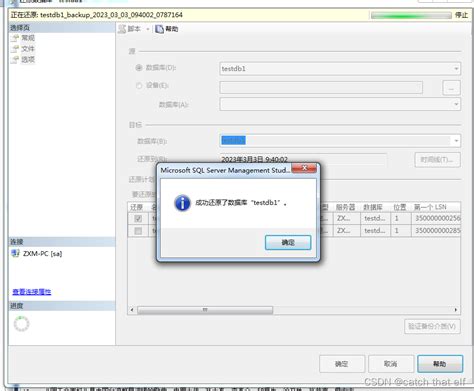Open the 常规 page in the select page list

point(28,38)
